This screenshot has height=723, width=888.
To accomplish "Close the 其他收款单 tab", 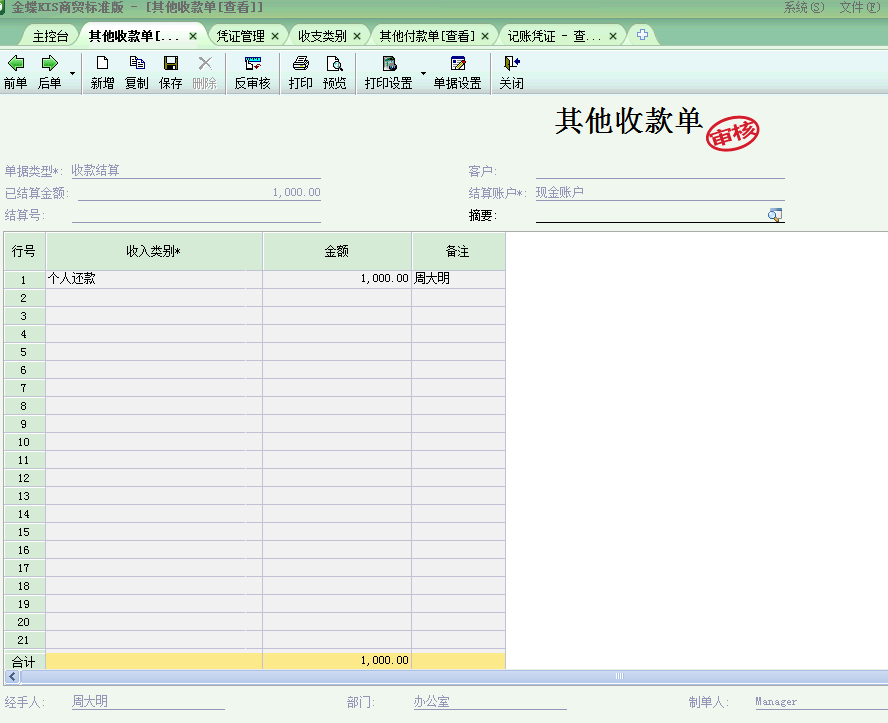I will click(193, 36).
